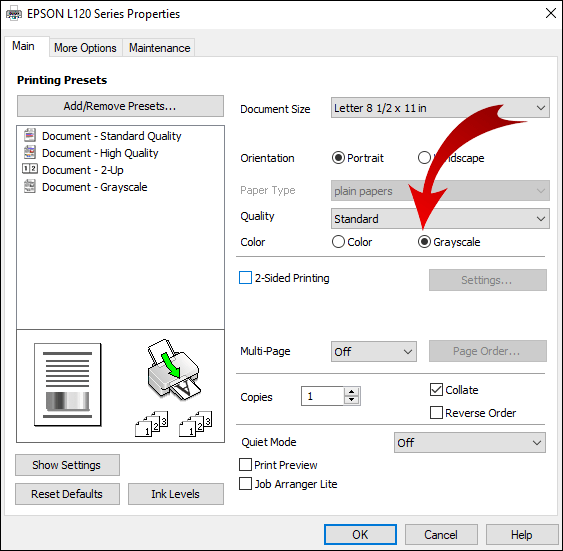Open the Quiet Mode dropdown
563x551 pixels.
click(470, 443)
